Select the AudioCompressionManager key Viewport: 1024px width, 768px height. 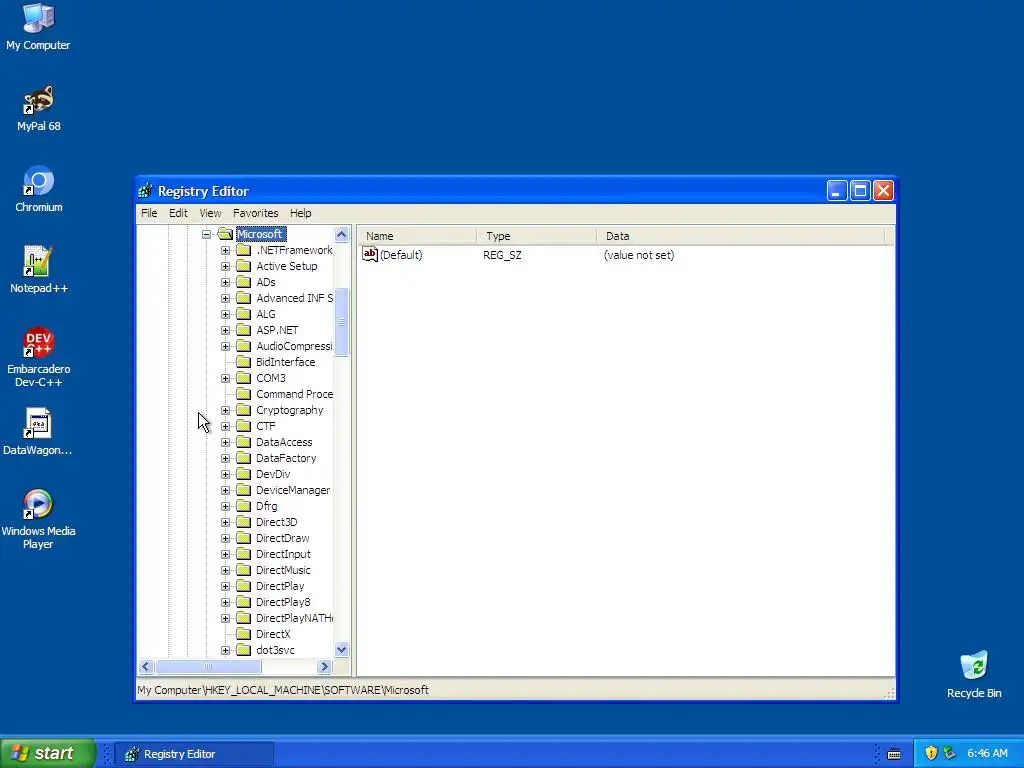click(294, 346)
